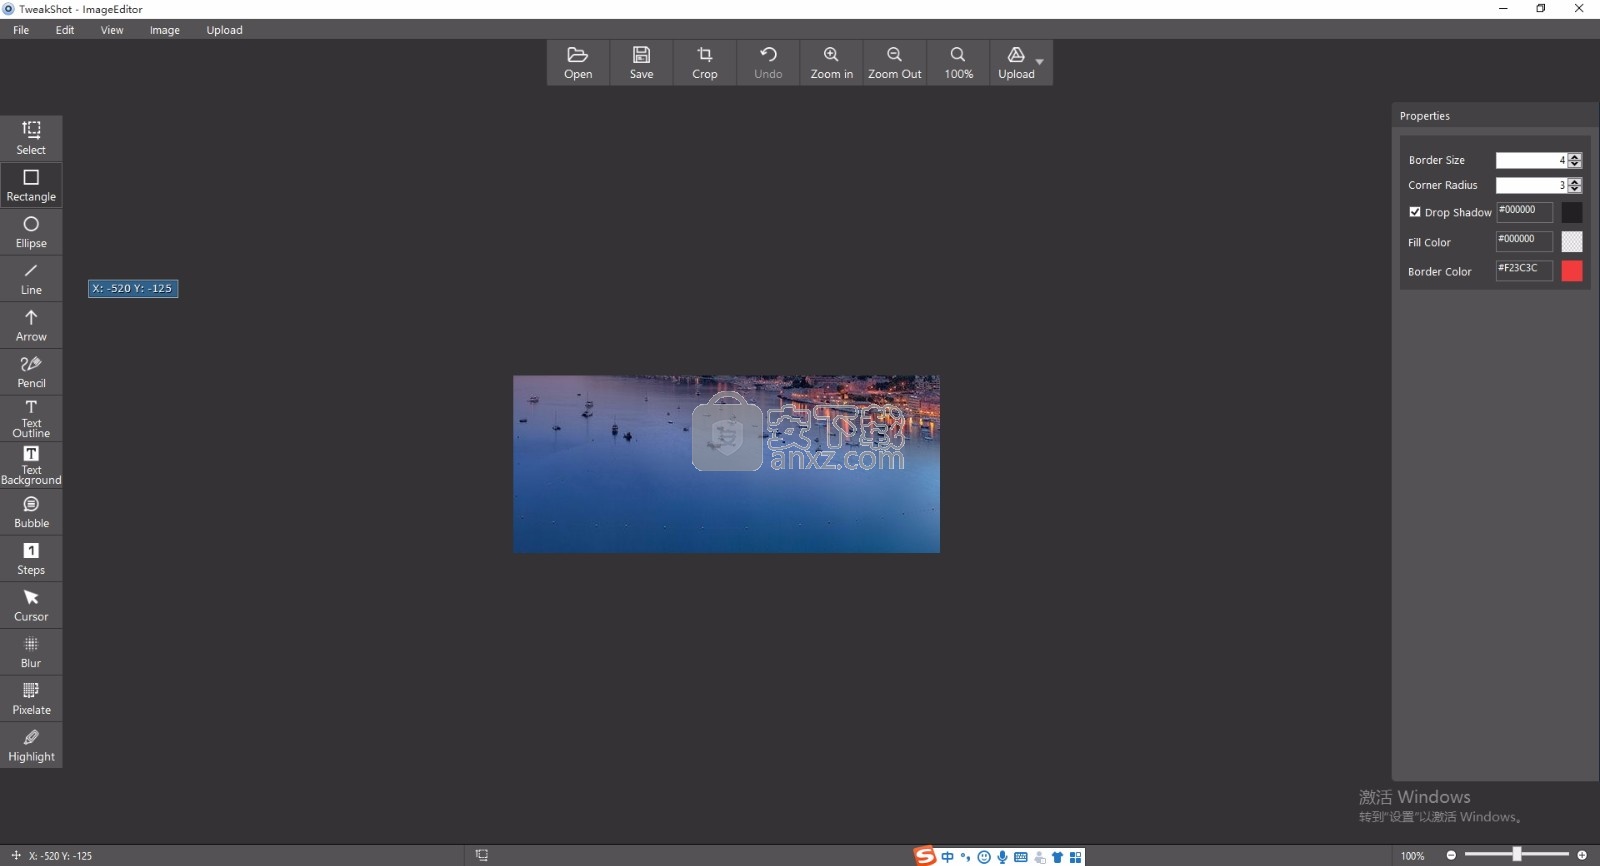Click the crop icon in the status bar
The image size is (1600, 866).
click(x=482, y=855)
